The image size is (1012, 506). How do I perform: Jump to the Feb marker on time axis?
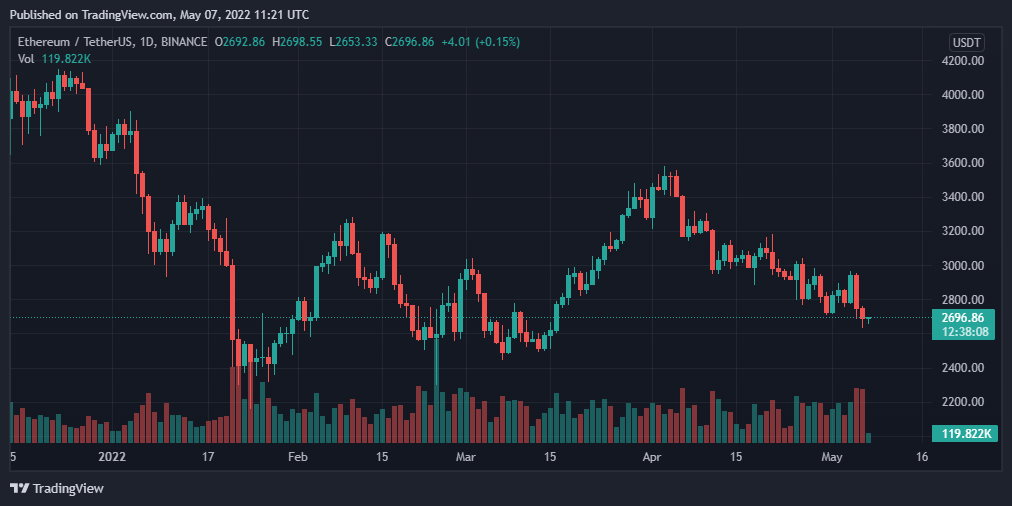tap(298, 457)
